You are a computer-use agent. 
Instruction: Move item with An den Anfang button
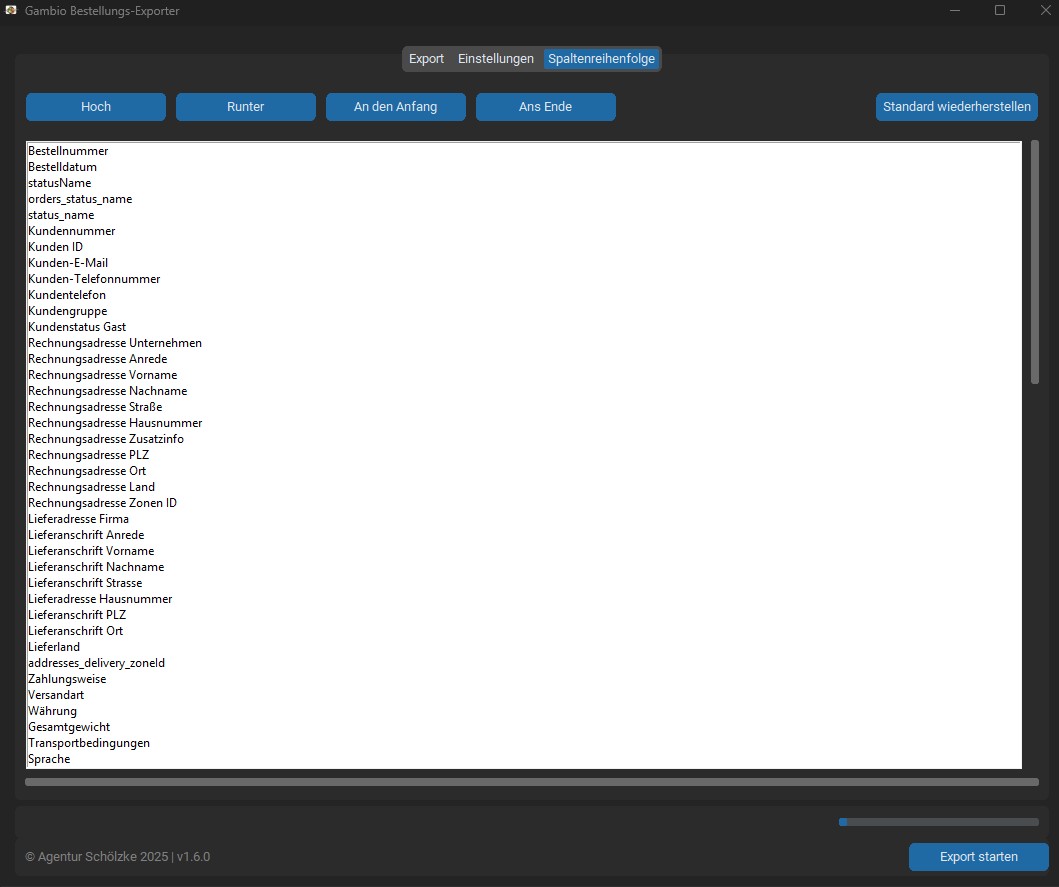tap(396, 107)
